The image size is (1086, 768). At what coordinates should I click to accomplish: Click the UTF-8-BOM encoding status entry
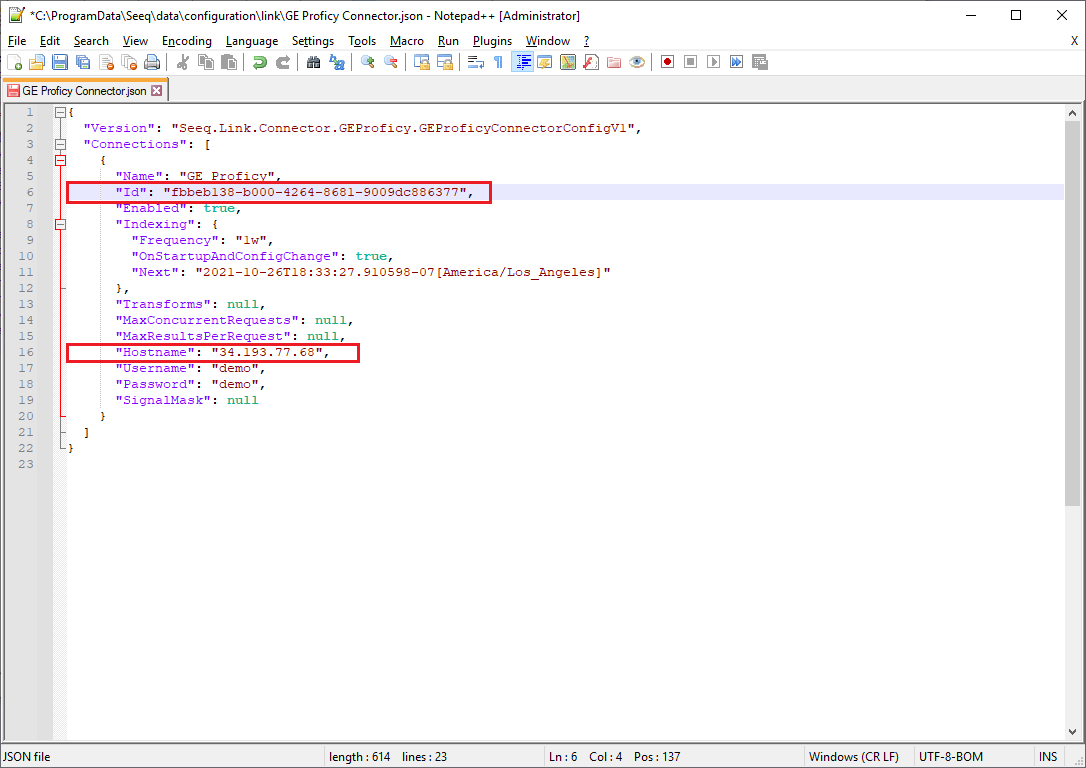click(x=951, y=756)
